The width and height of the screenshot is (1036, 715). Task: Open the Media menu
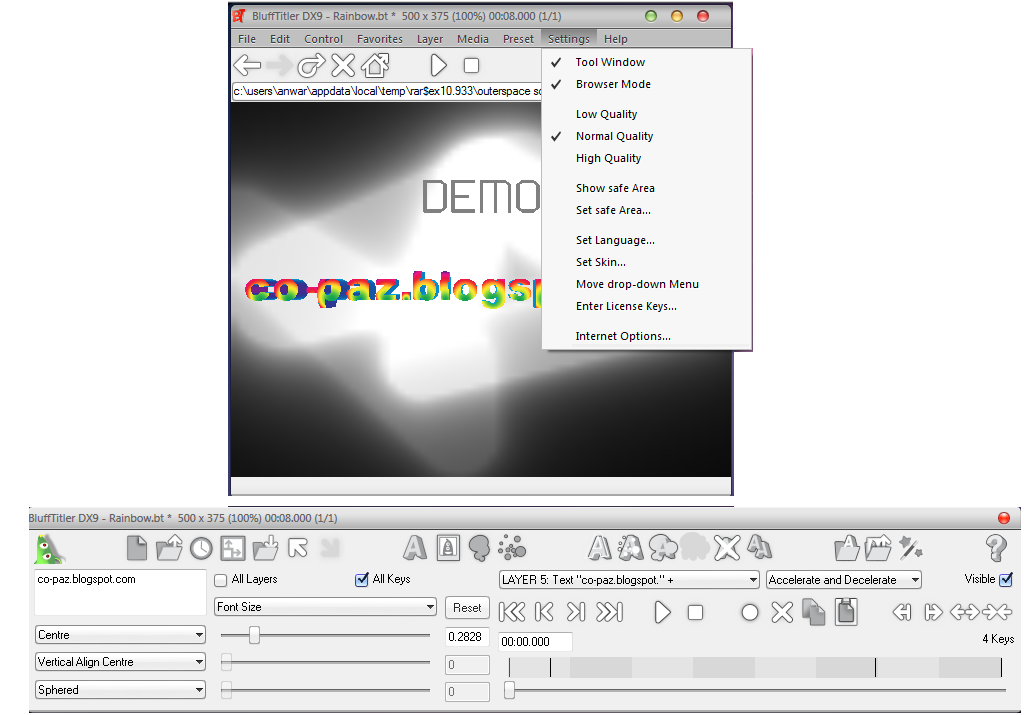[x=472, y=39]
